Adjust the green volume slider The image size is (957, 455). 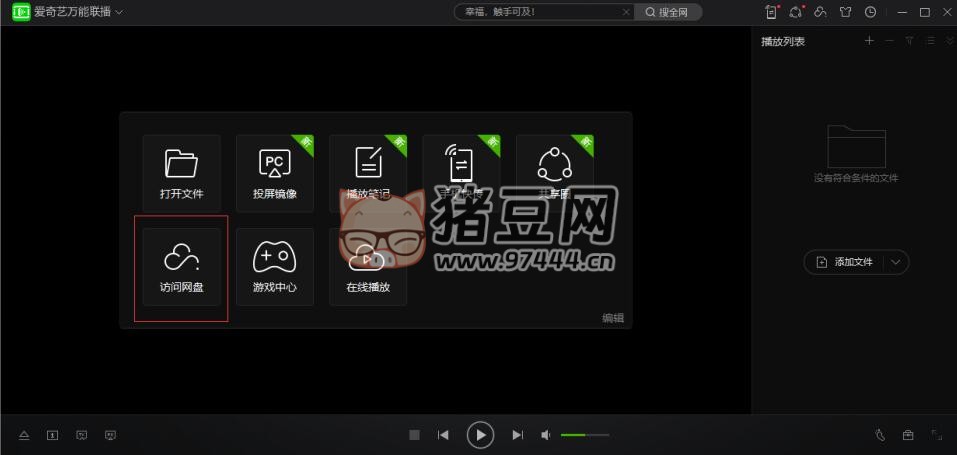coord(585,435)
